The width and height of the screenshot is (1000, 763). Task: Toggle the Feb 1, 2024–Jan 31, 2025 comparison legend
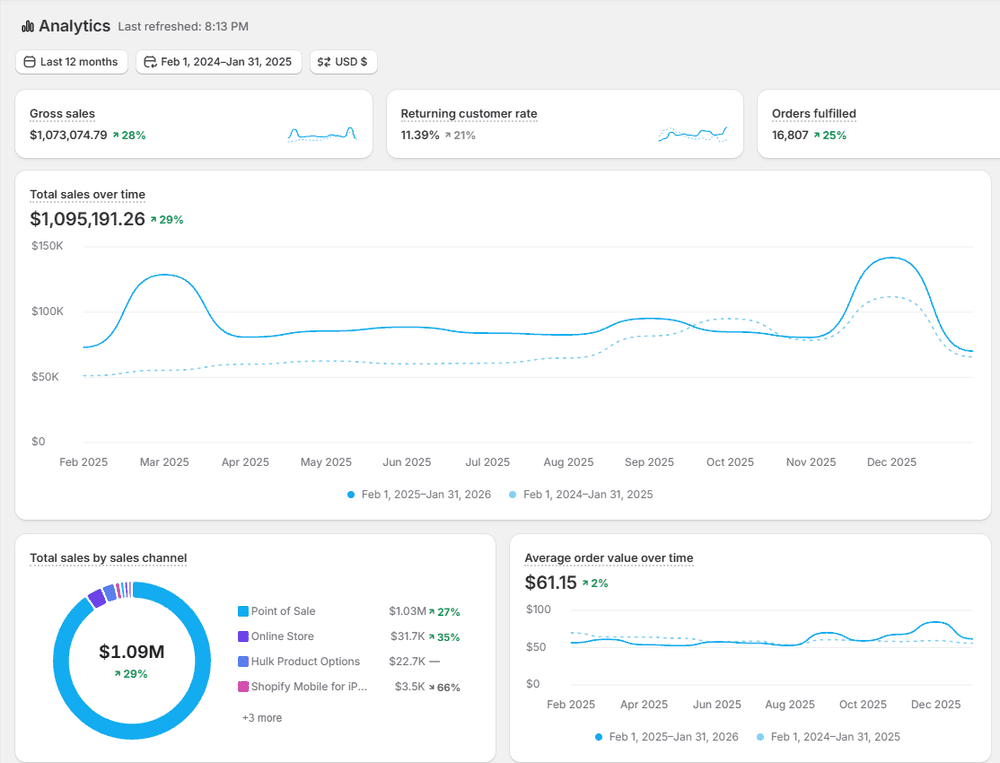click(x=584, y=494)
